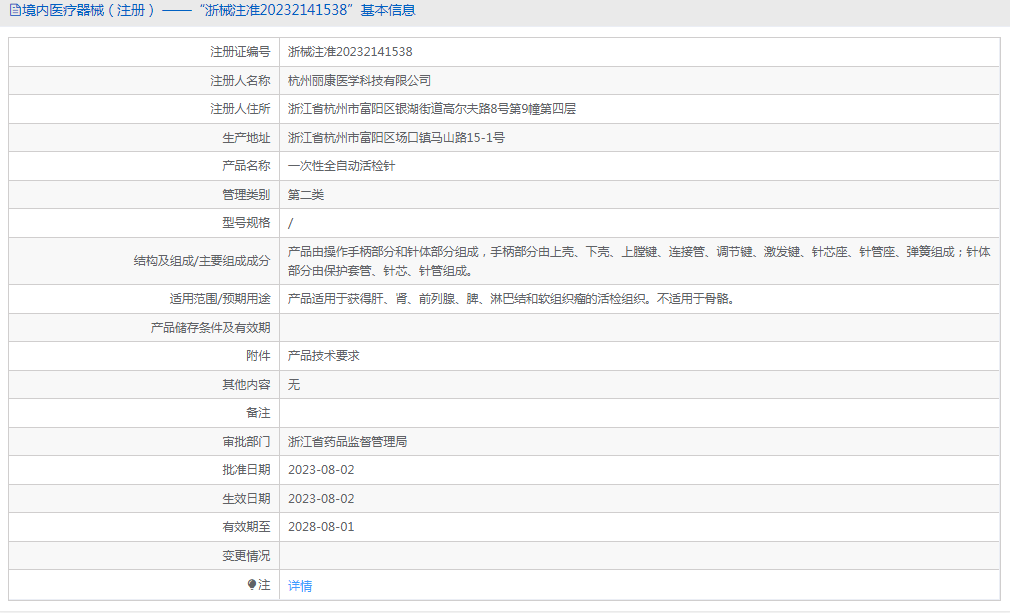Click the registration number value 浙械注准20232141538
1010x613 pixels.
350,52
